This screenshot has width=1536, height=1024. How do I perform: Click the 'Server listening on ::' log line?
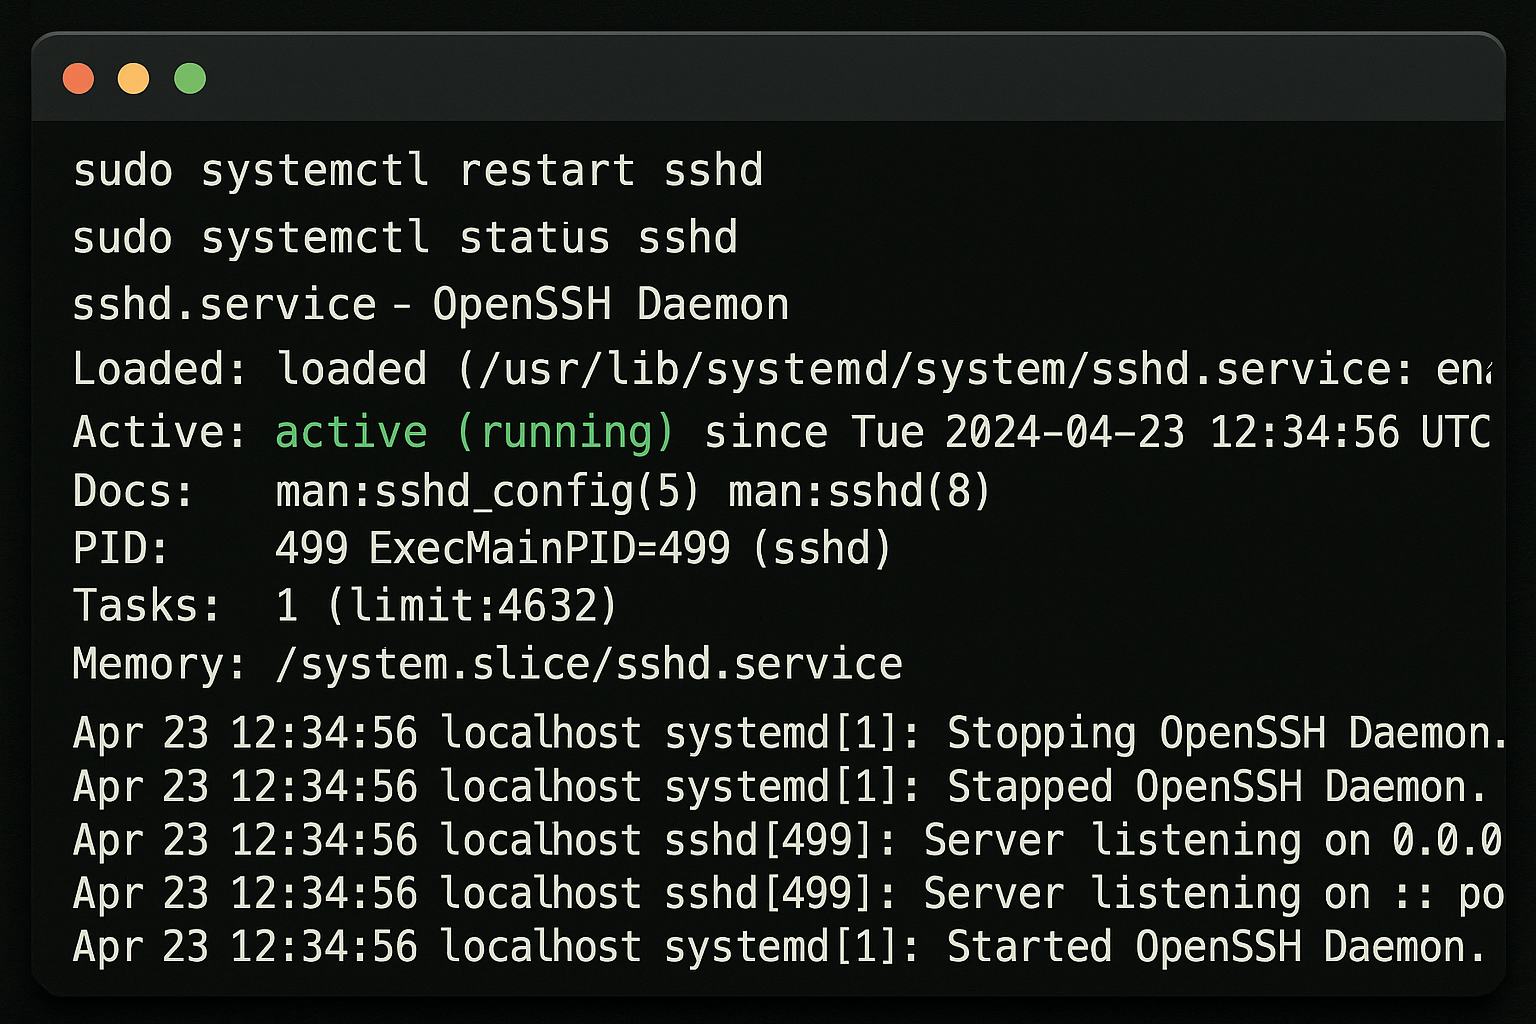[788, 894]
